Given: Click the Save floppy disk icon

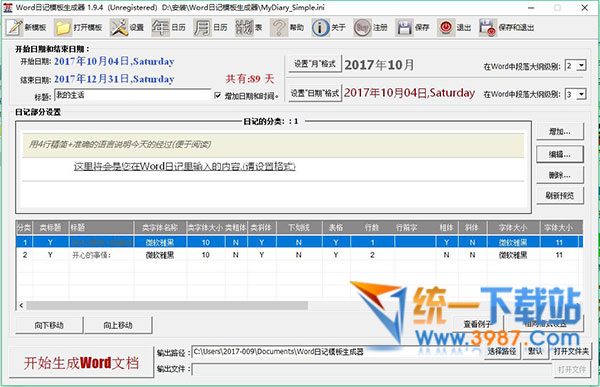Looking at the screenshot, I should point(404,28).
